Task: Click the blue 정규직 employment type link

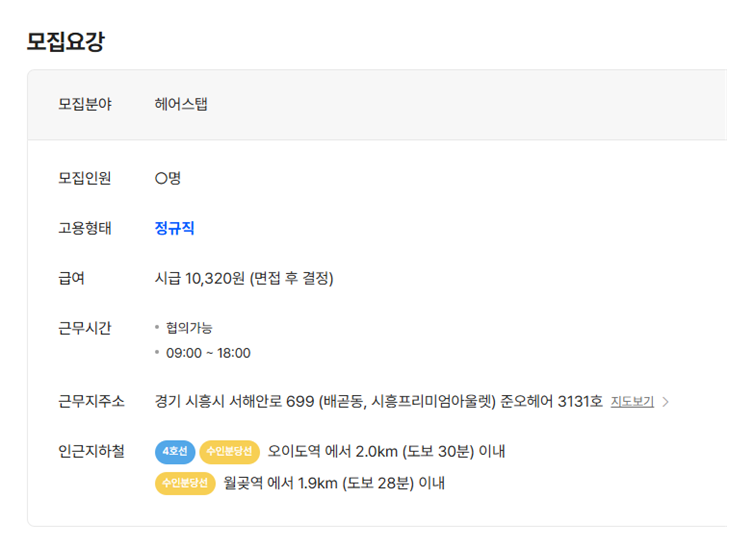Action: tap(174, 228)
